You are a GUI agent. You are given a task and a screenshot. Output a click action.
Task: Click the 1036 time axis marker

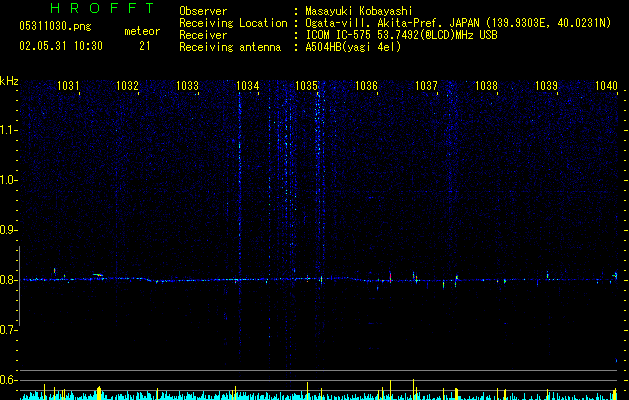click(366, 86)
